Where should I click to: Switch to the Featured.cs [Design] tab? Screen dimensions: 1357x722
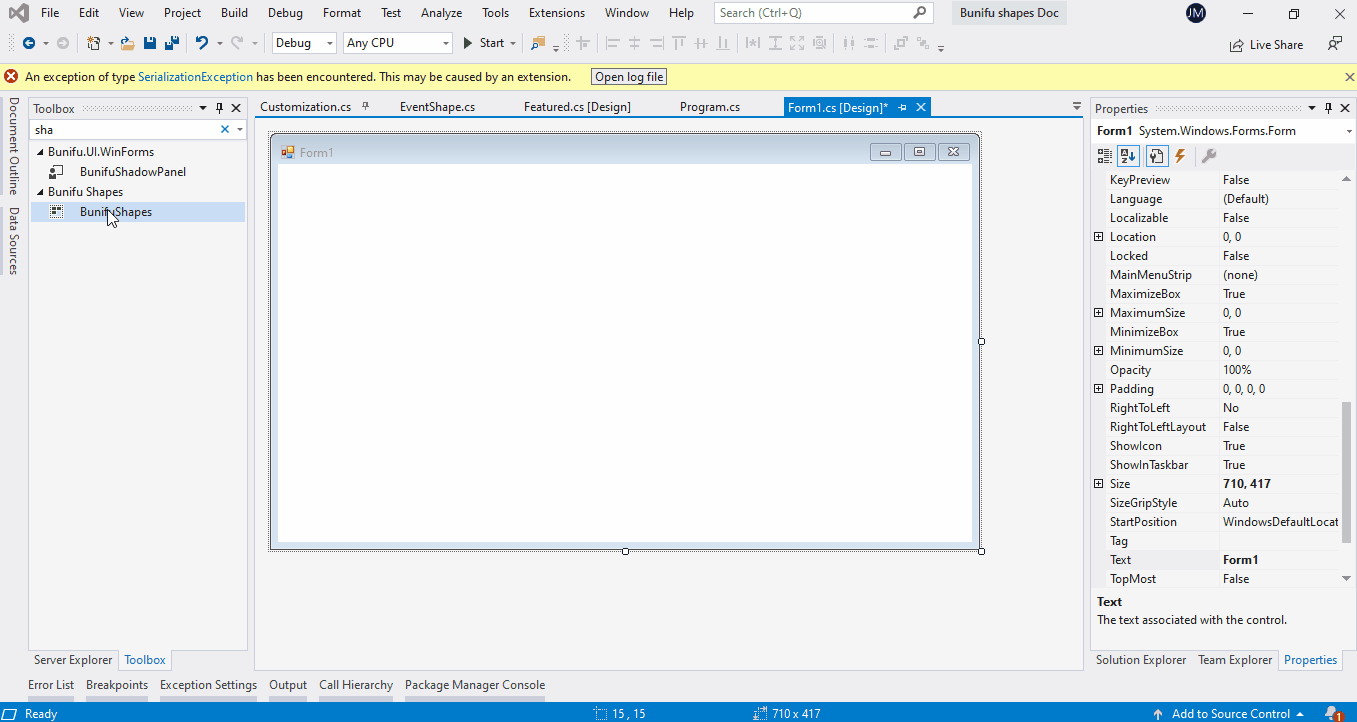577,107
